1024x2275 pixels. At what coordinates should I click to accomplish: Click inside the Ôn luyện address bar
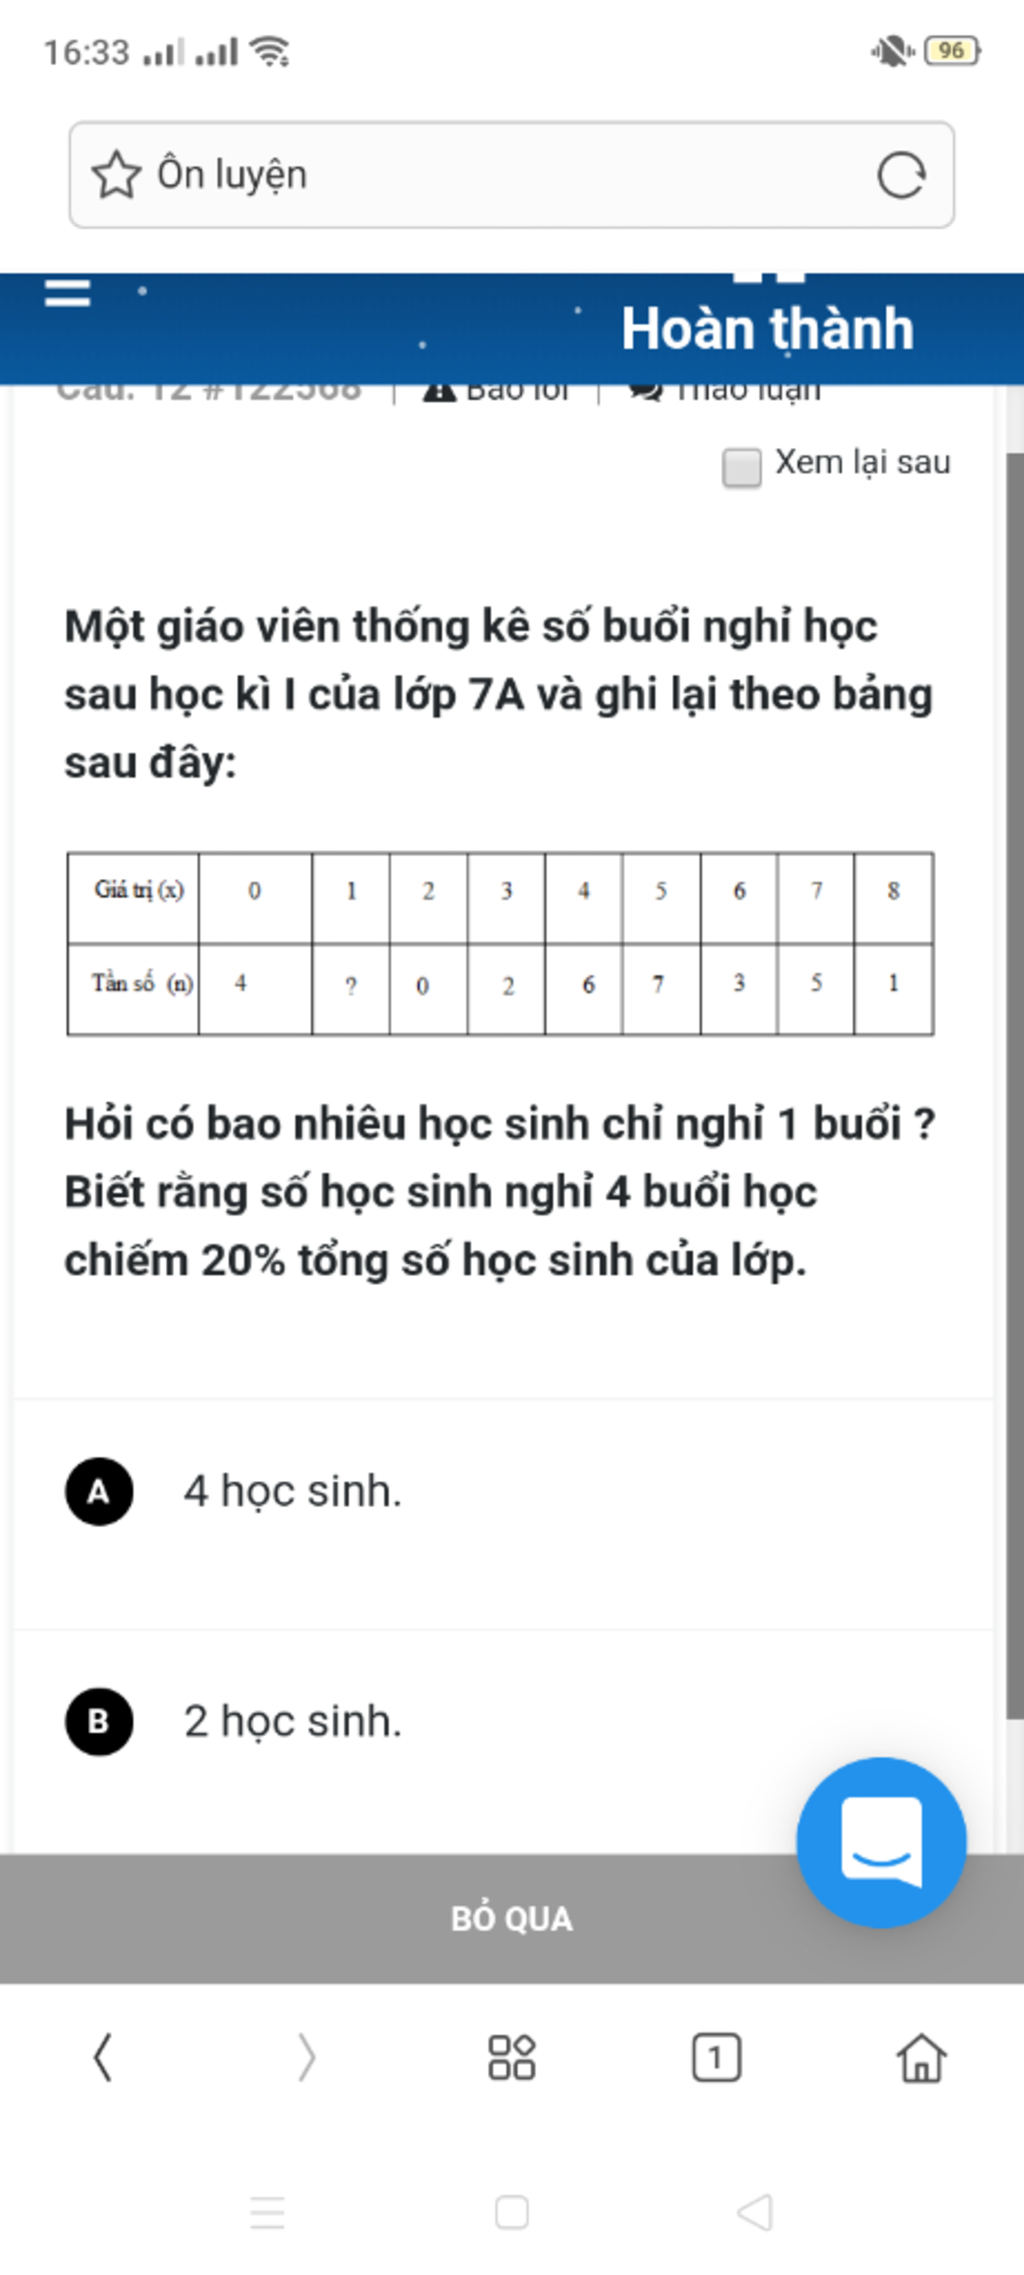[x=511, y=175]
